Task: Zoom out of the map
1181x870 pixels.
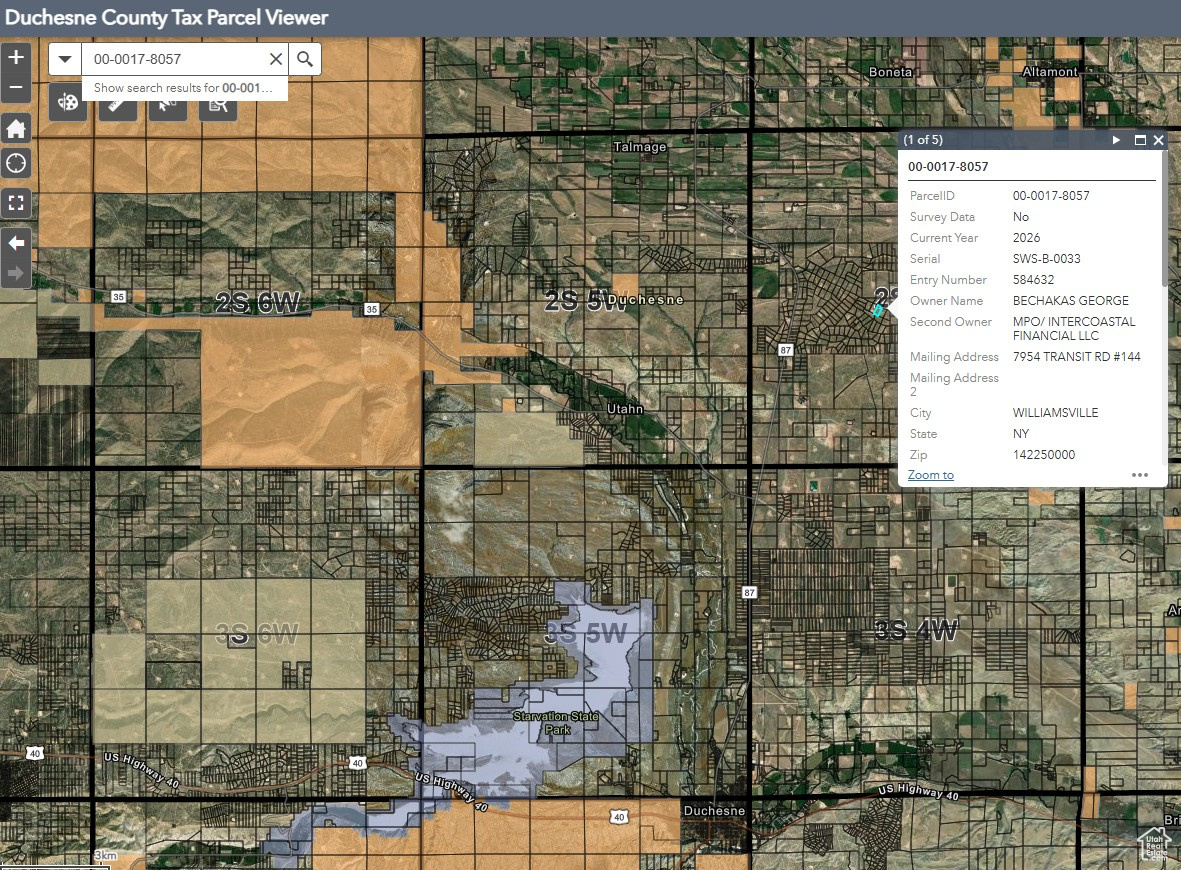Action: pos(16,88)
